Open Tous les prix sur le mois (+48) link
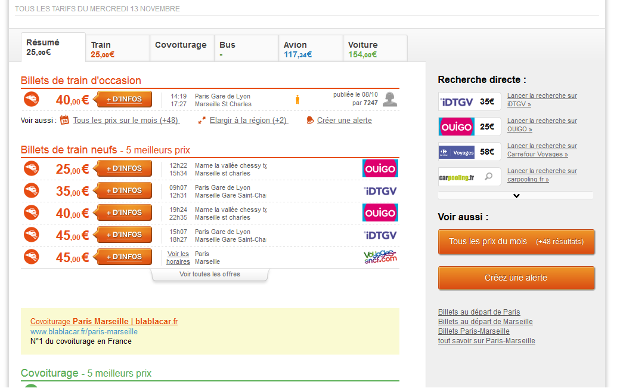This screenshot has width=620, height=388. [126, 120]
